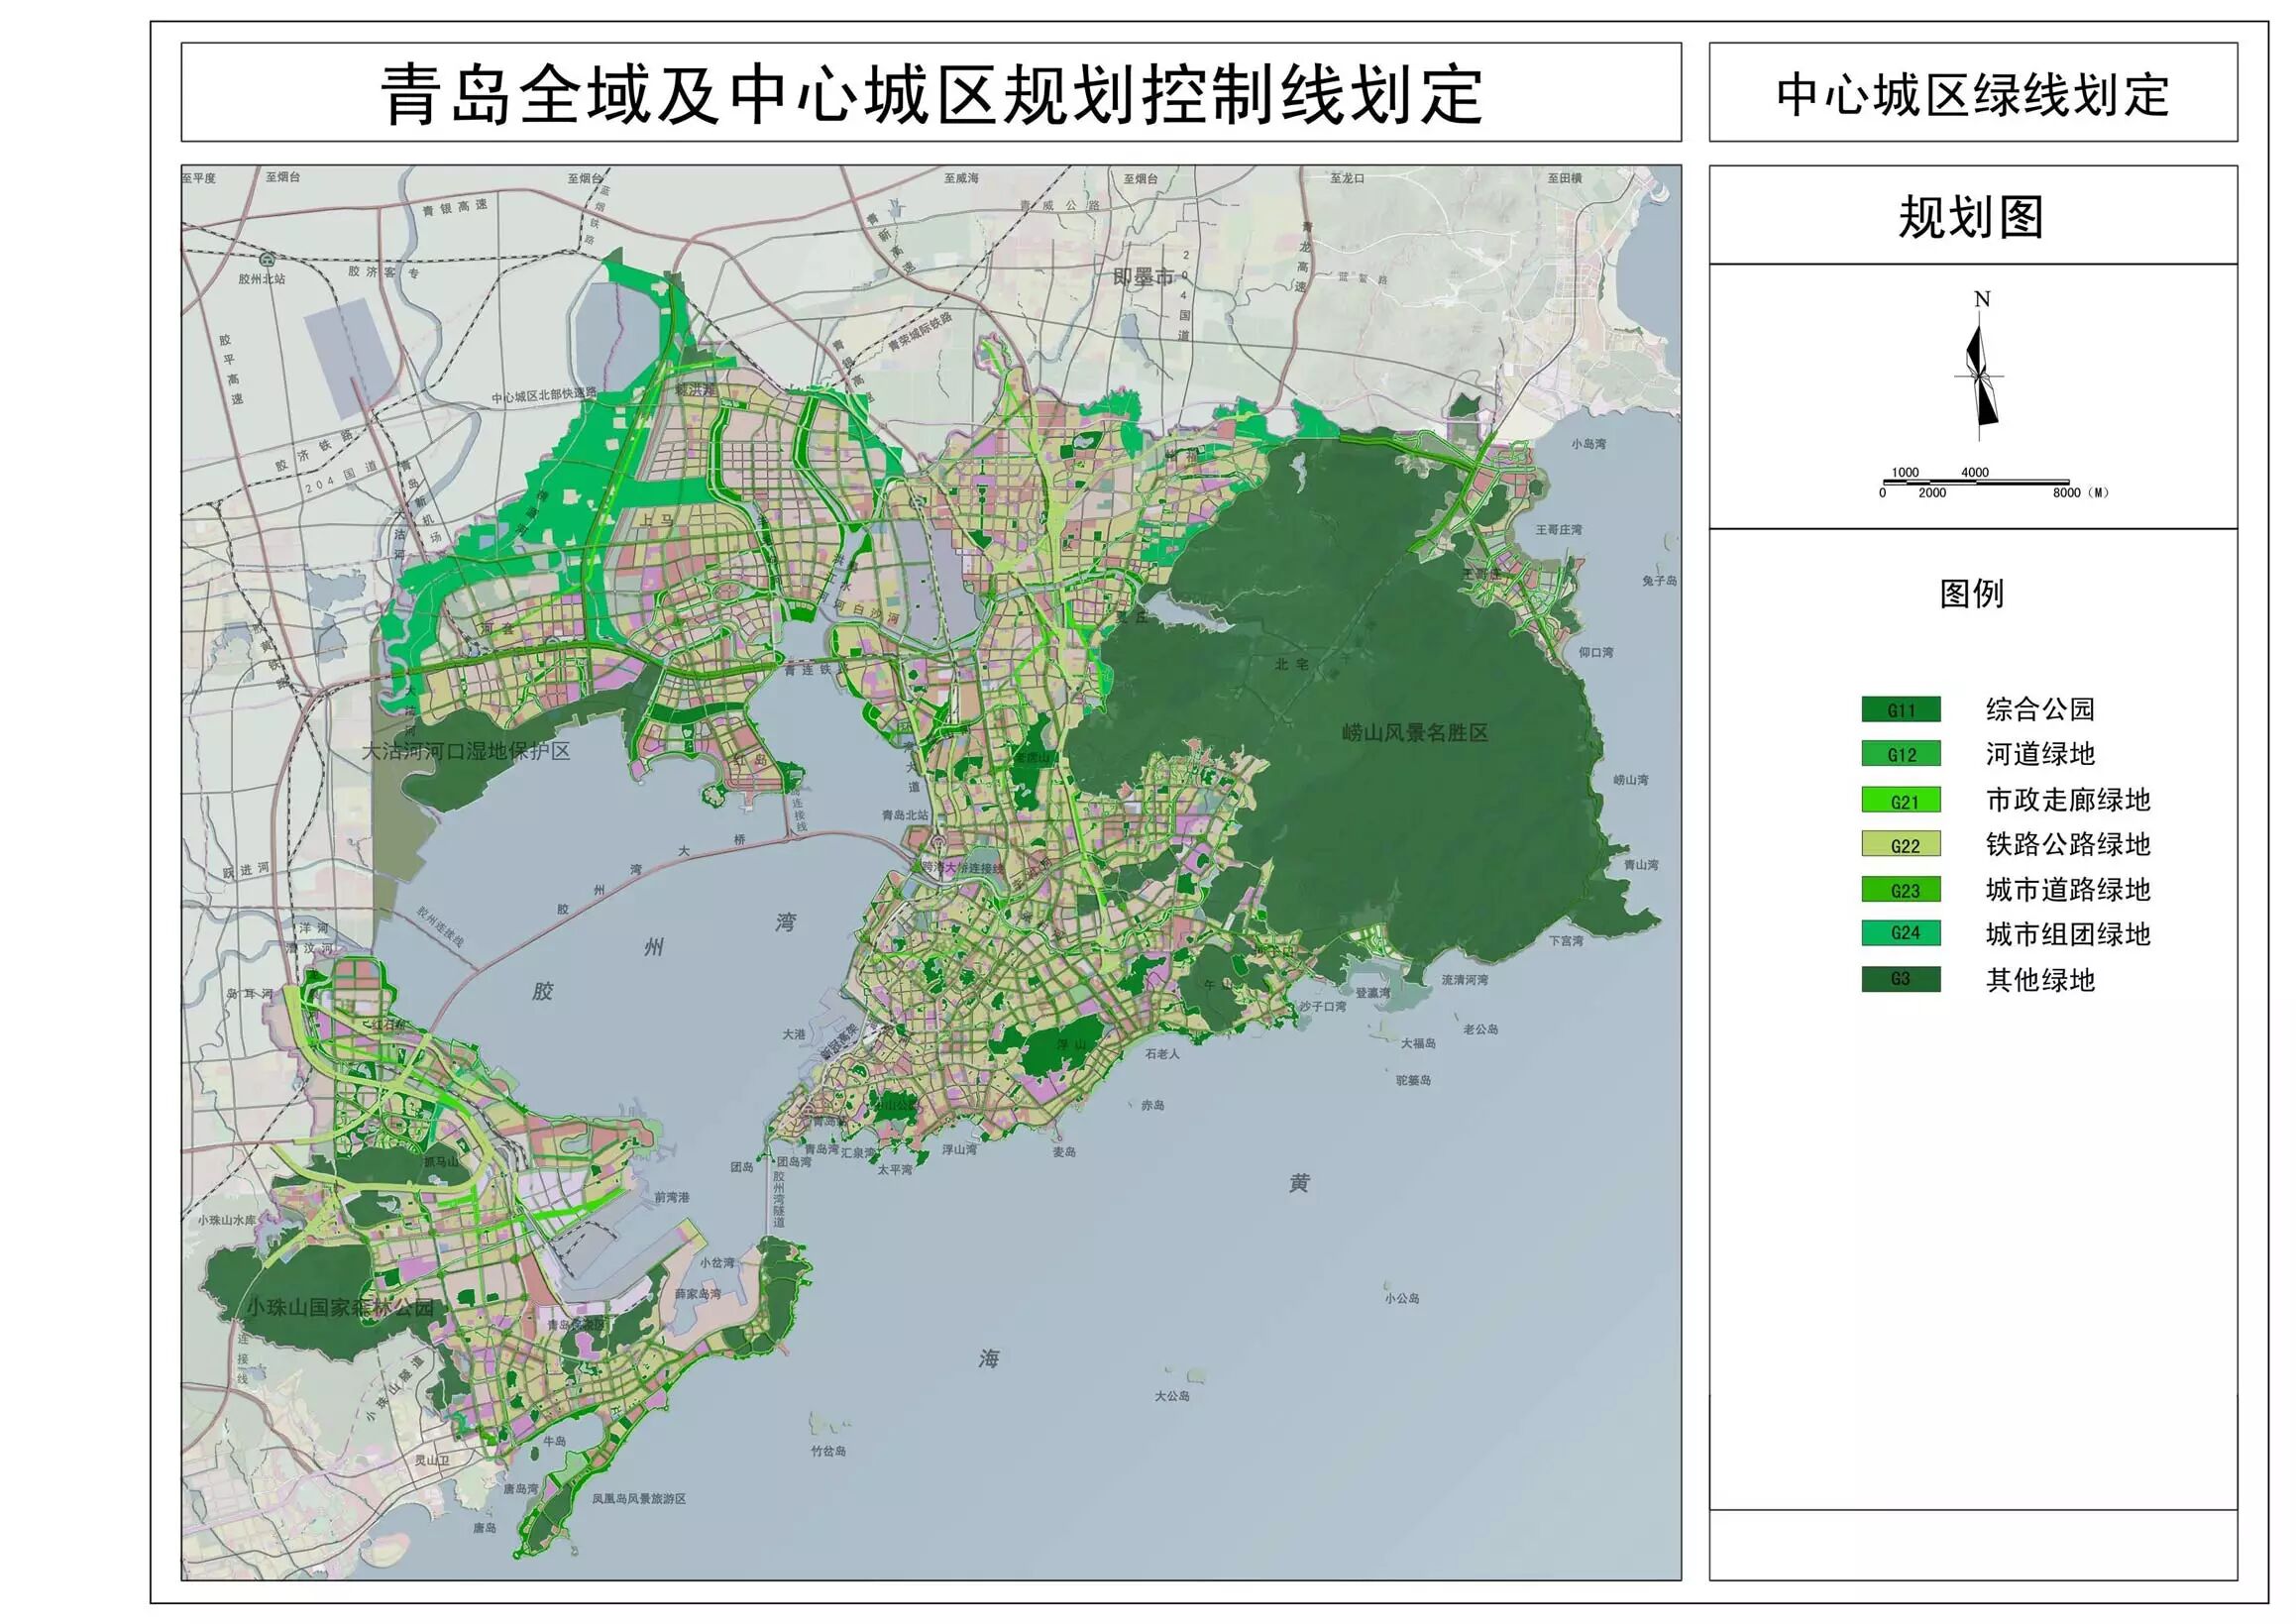
Task: Click the G21 市政走廊绿地 legend swatch
Action: pyautogui.click(x=1900, y=800)
